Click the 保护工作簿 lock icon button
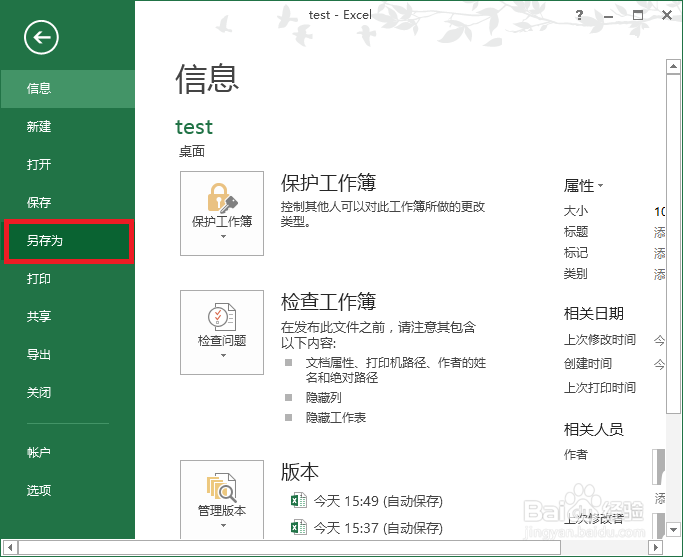Screen dimensions: 683x557 pos(222,213)
